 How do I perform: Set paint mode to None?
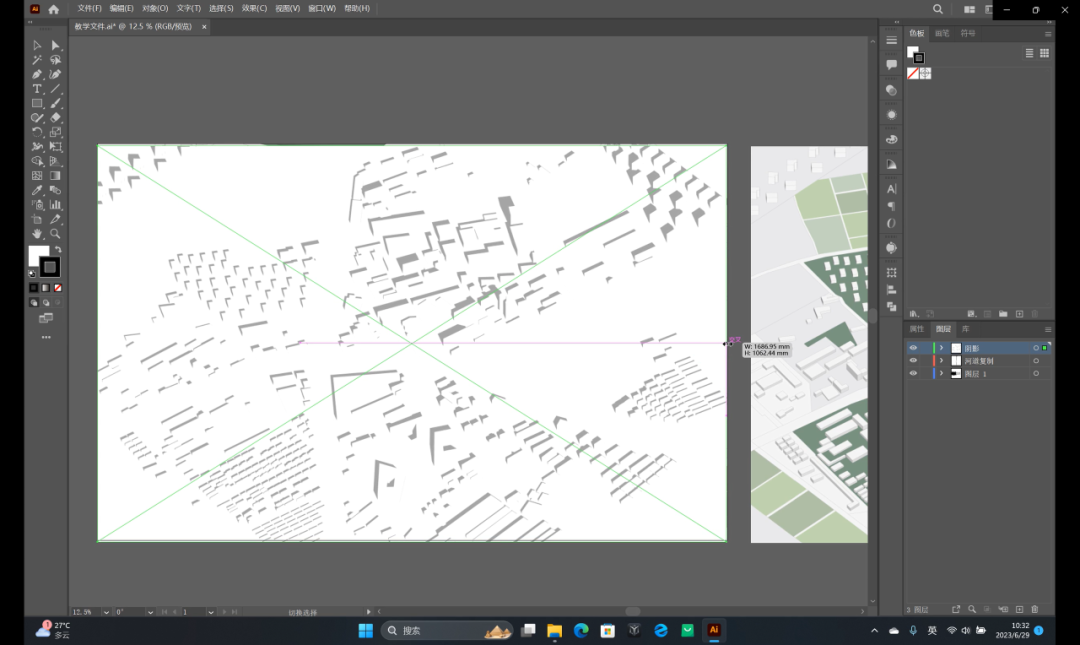point(58,288)
